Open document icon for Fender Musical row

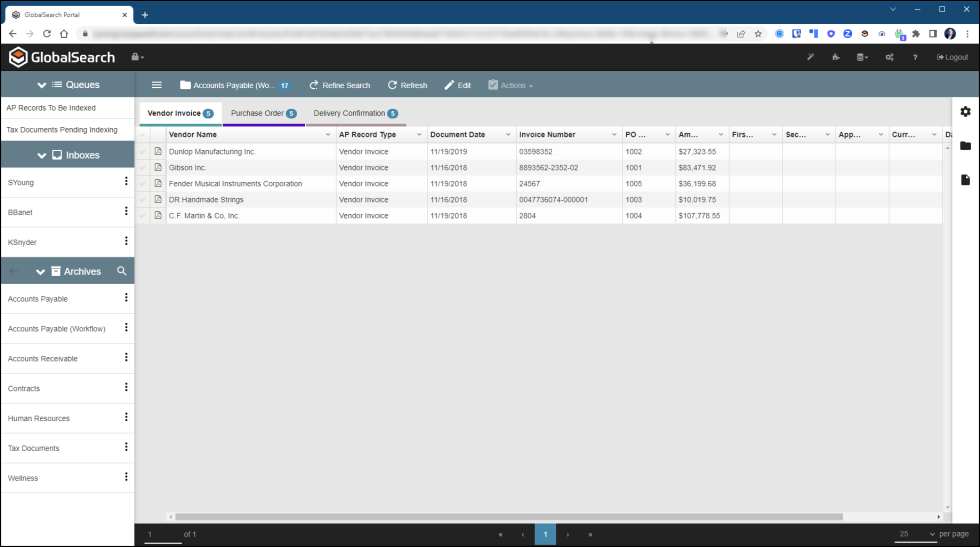(x=158, y=183)
